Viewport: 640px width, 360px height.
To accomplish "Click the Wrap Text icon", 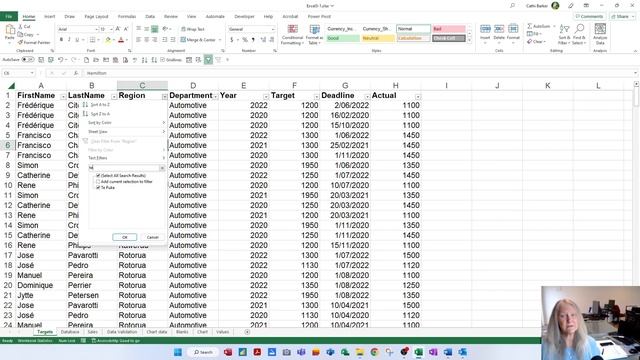I will coord(184,29).
